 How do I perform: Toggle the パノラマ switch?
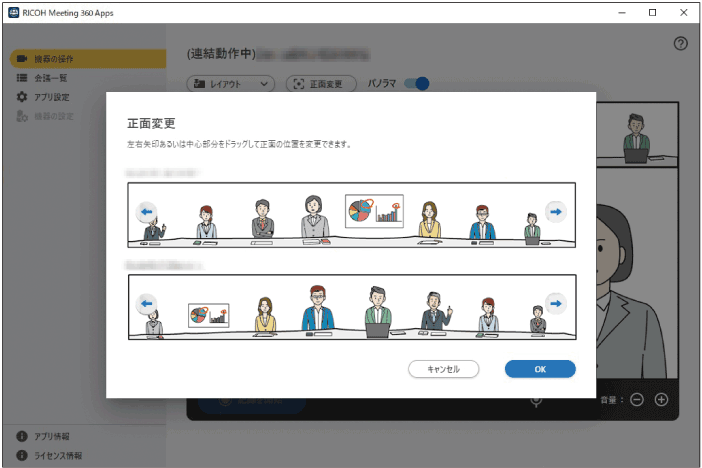point(416,83)
